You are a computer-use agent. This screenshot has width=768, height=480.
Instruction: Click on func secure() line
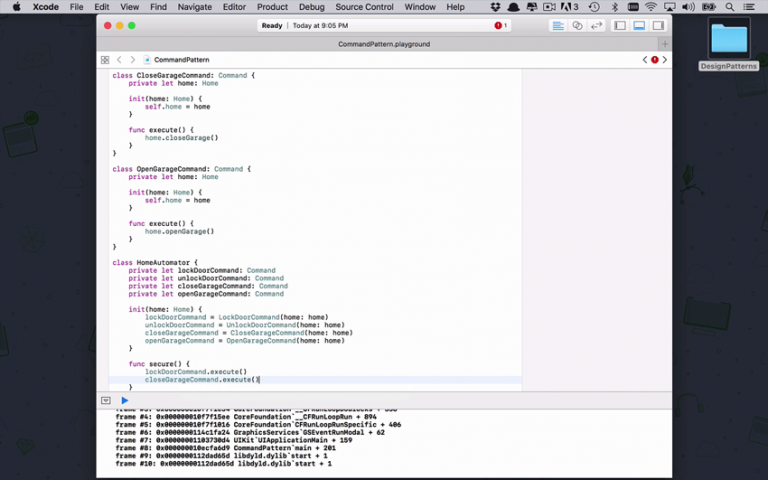click(x=159, y=364)
